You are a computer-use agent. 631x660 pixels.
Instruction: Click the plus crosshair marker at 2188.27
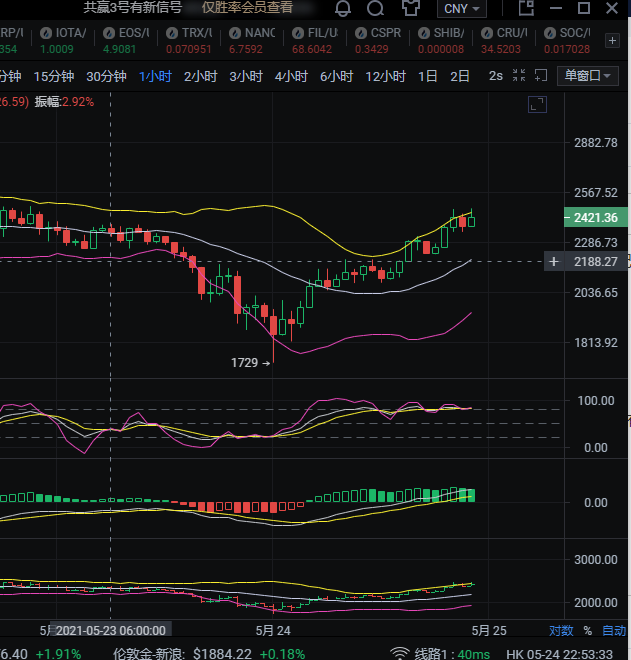554,262
